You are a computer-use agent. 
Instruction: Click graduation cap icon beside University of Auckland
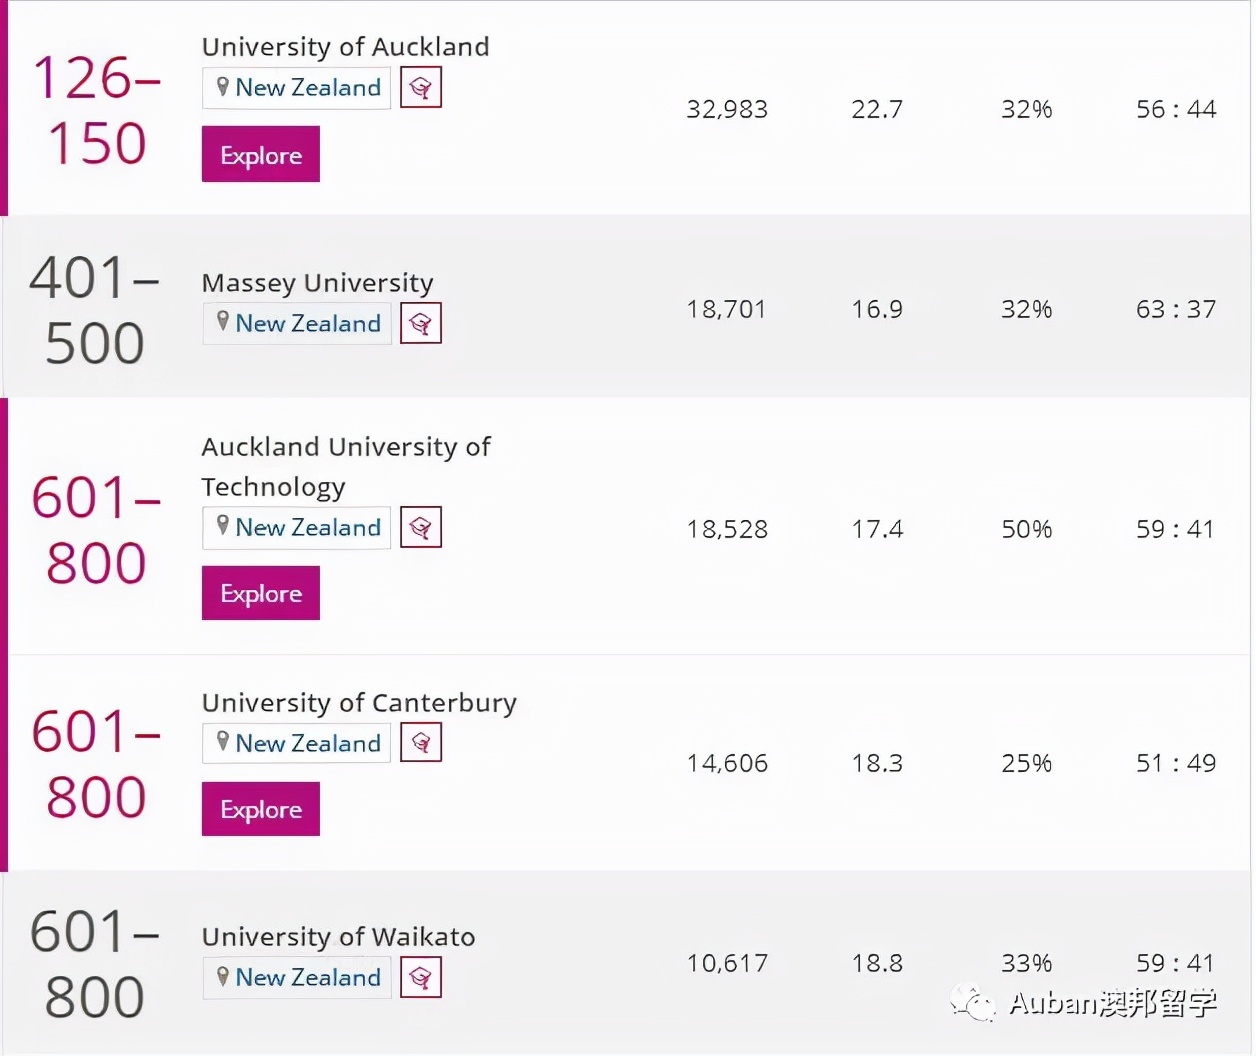(421, 88)
